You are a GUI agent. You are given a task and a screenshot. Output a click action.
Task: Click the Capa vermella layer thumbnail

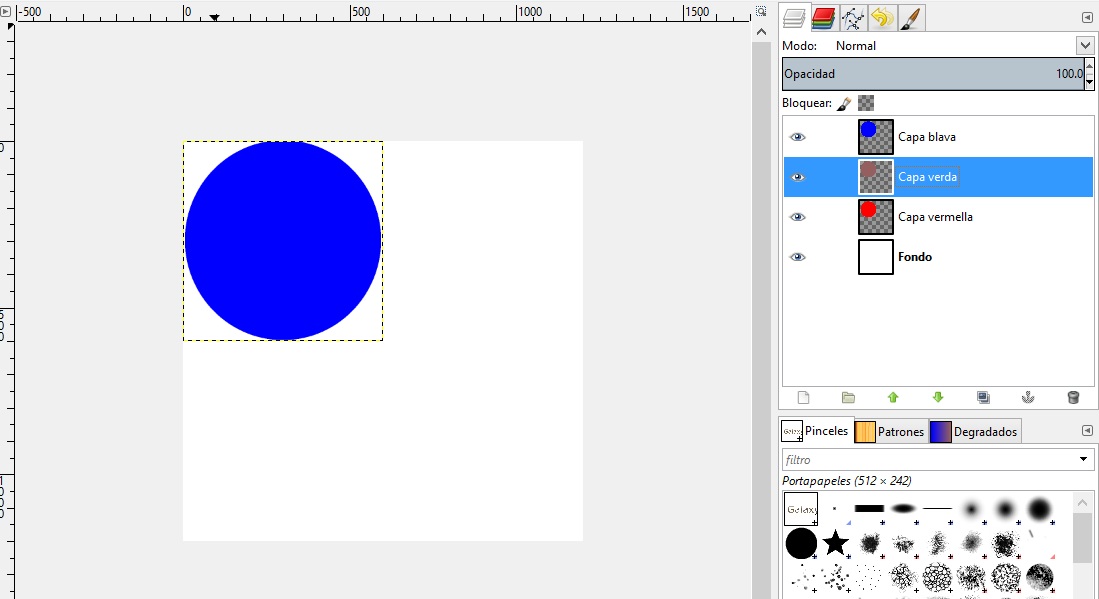[875, 217]
